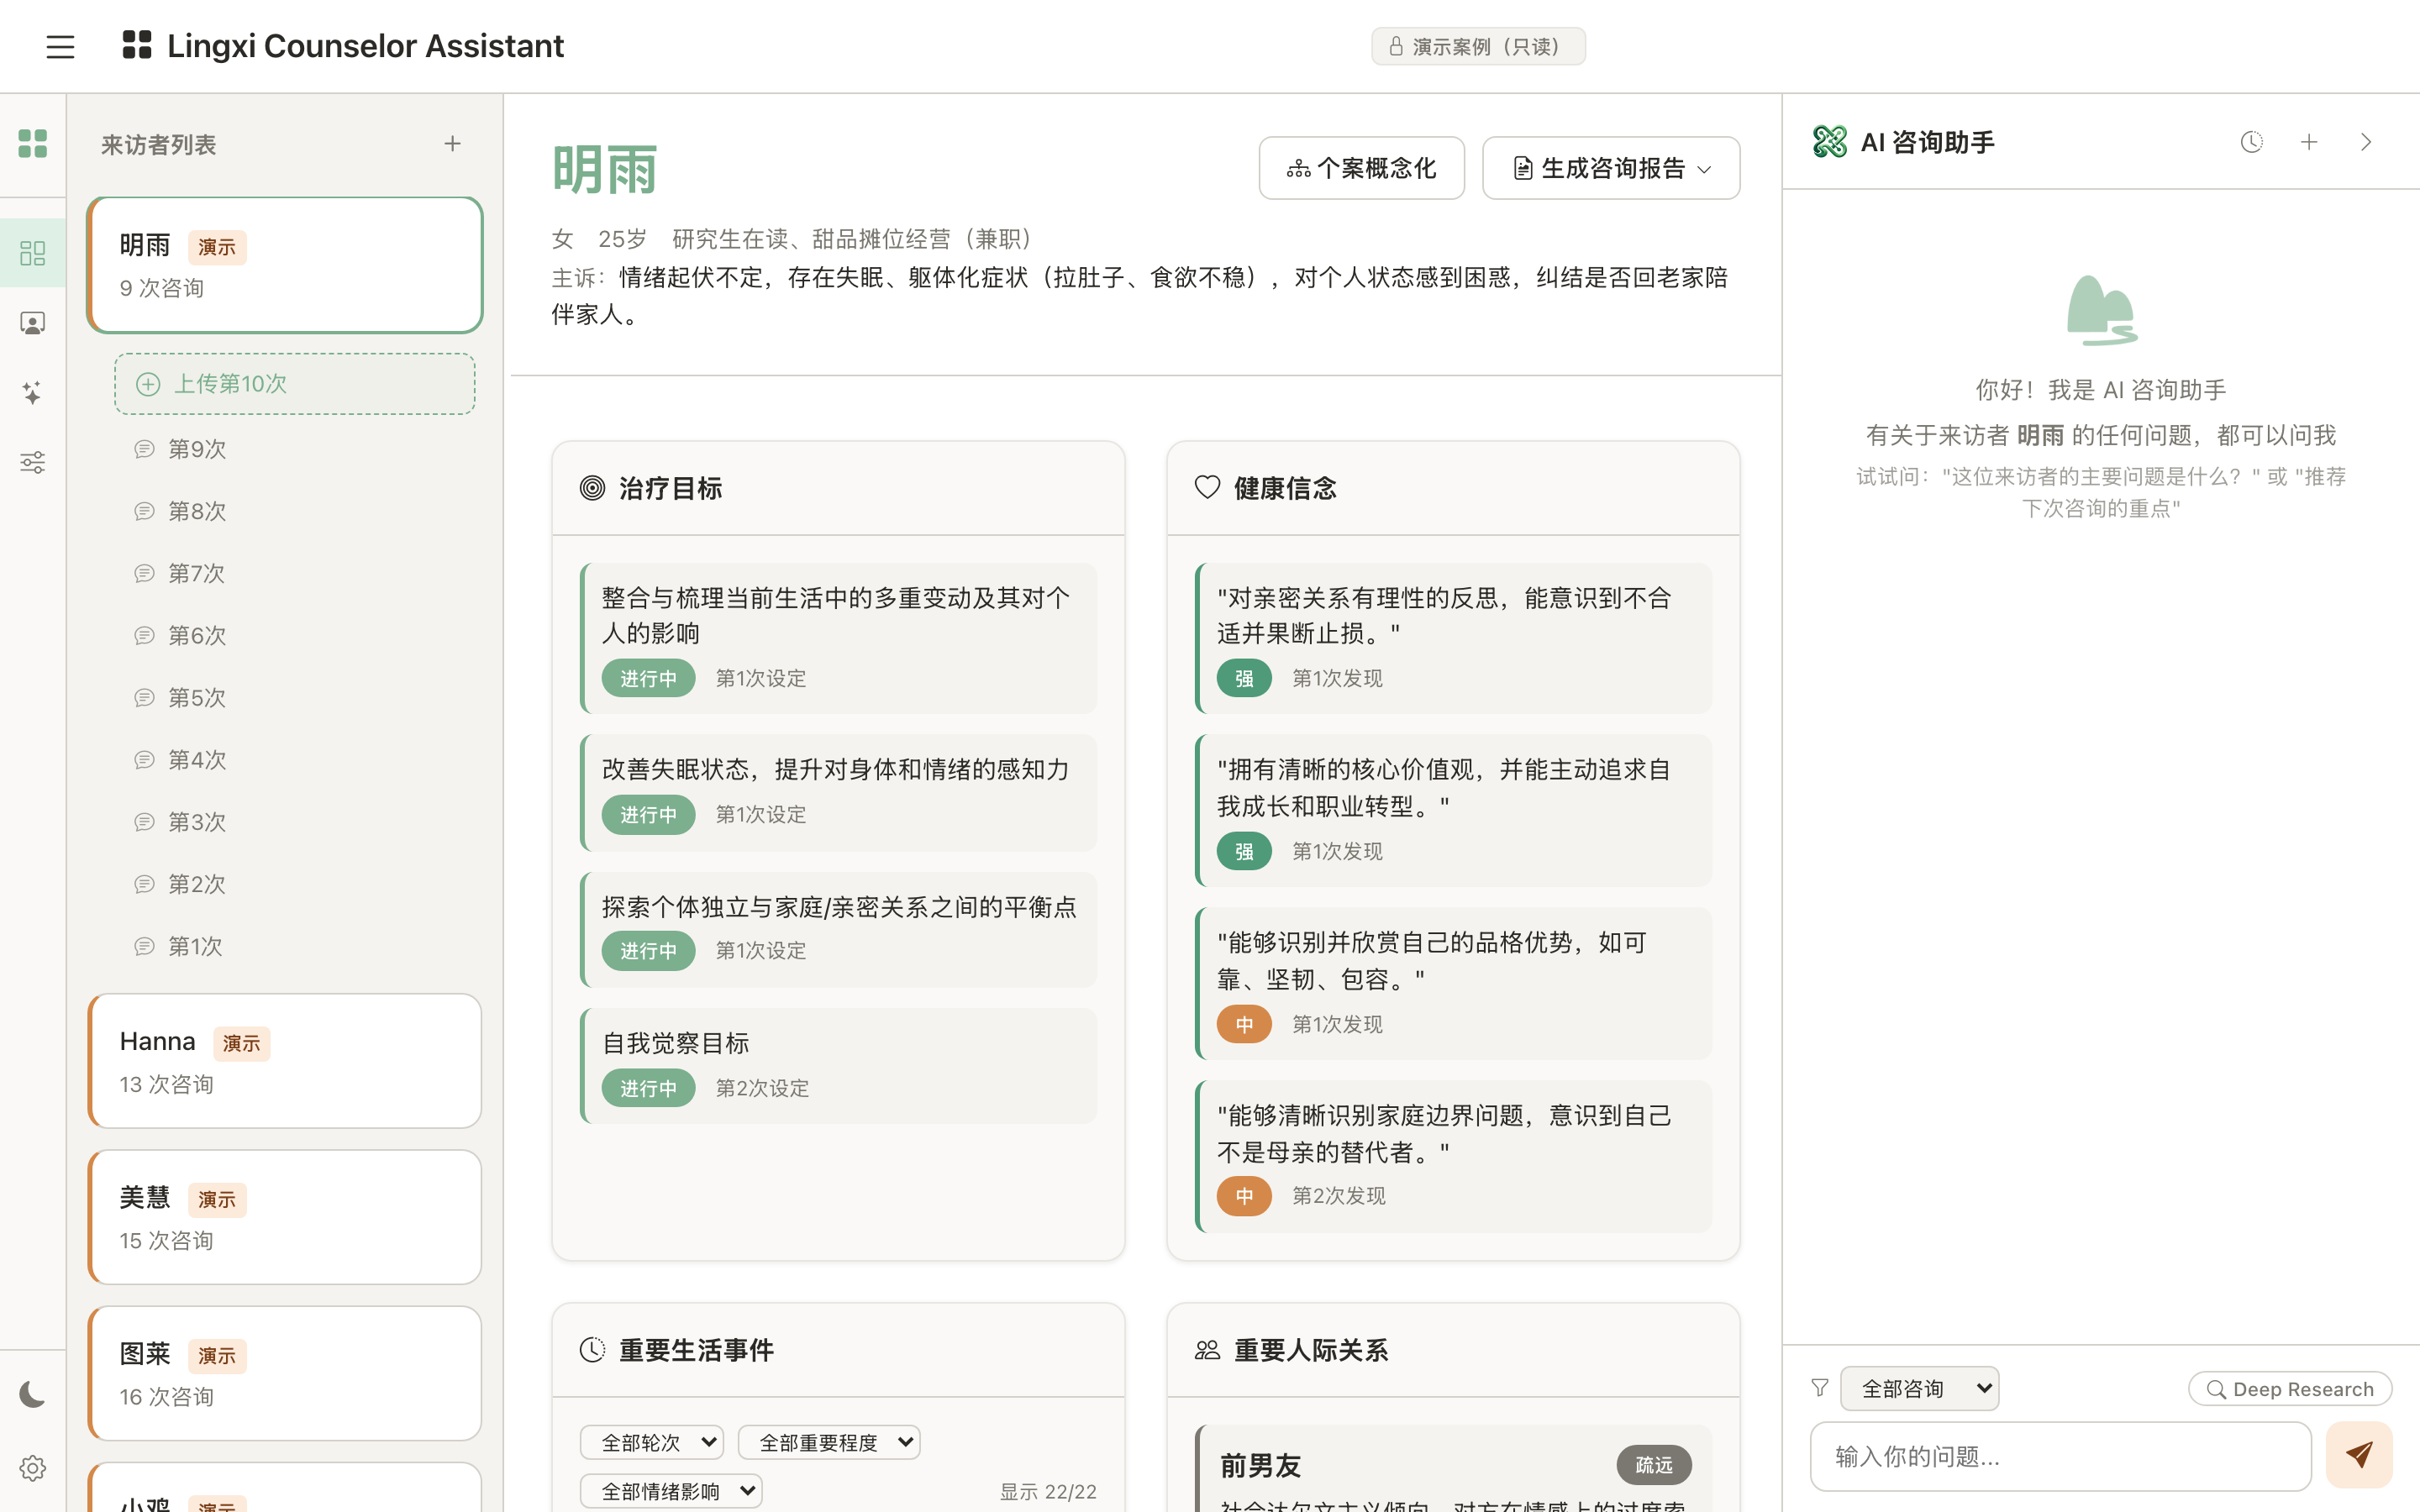Open 个案概念化 view
This screenshot has width=2420, height=1512.
coord(1361,168)
